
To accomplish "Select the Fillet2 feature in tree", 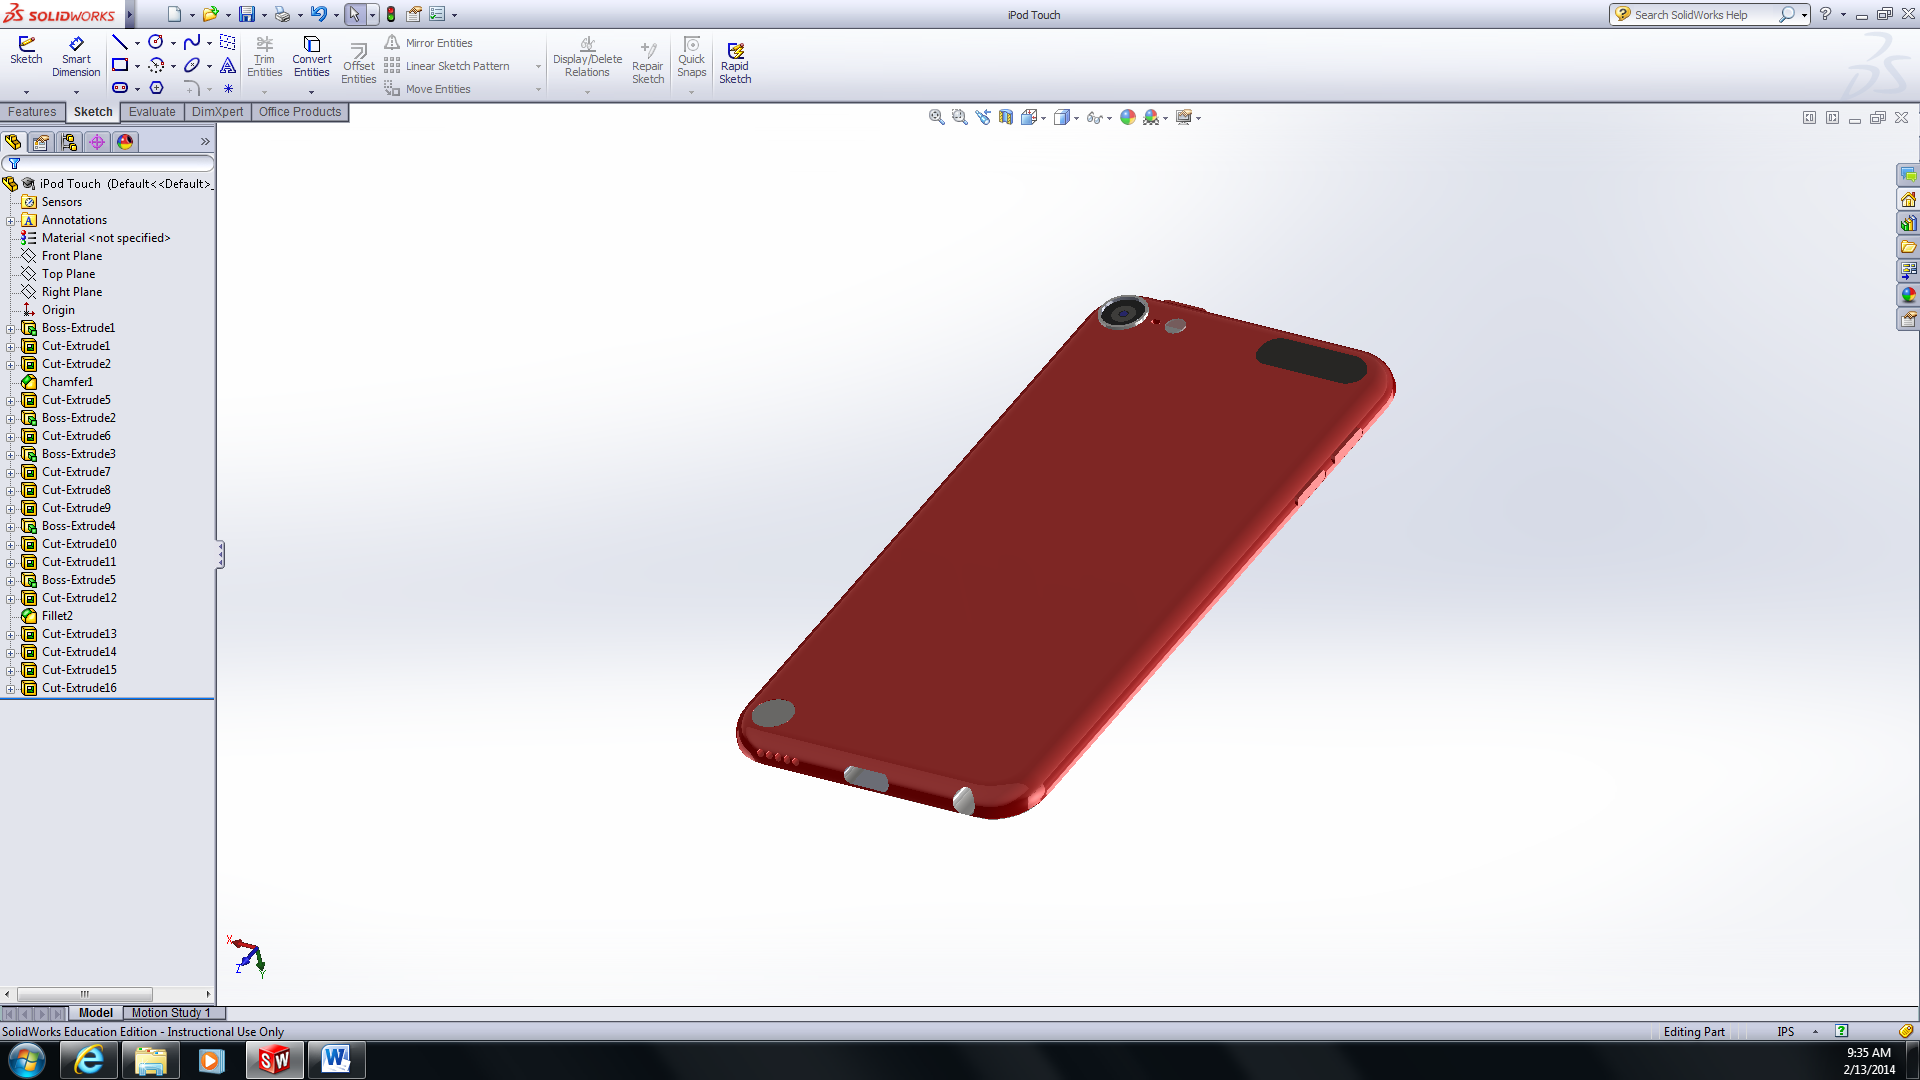I will pos(57,616).
